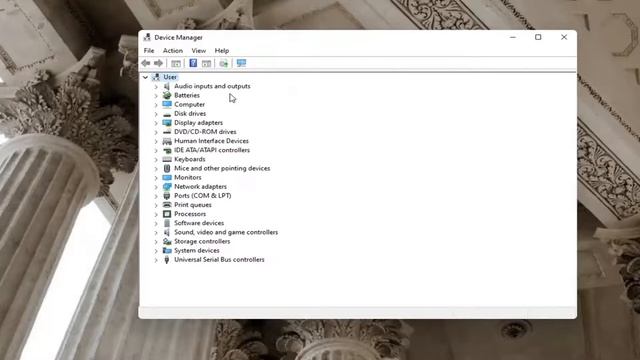Expand the IDE ATA/ATAPI controllers category
The width and height of the screenshot is (640, 360).
click(x=156, y=150)
